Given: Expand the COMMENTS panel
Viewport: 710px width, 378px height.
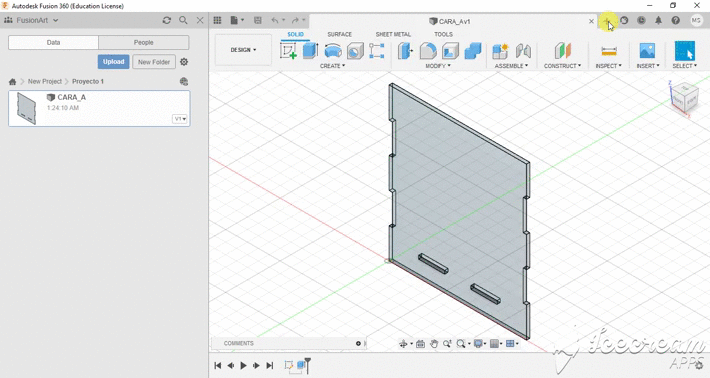Looking at the screenshot, I should [359, 344].
